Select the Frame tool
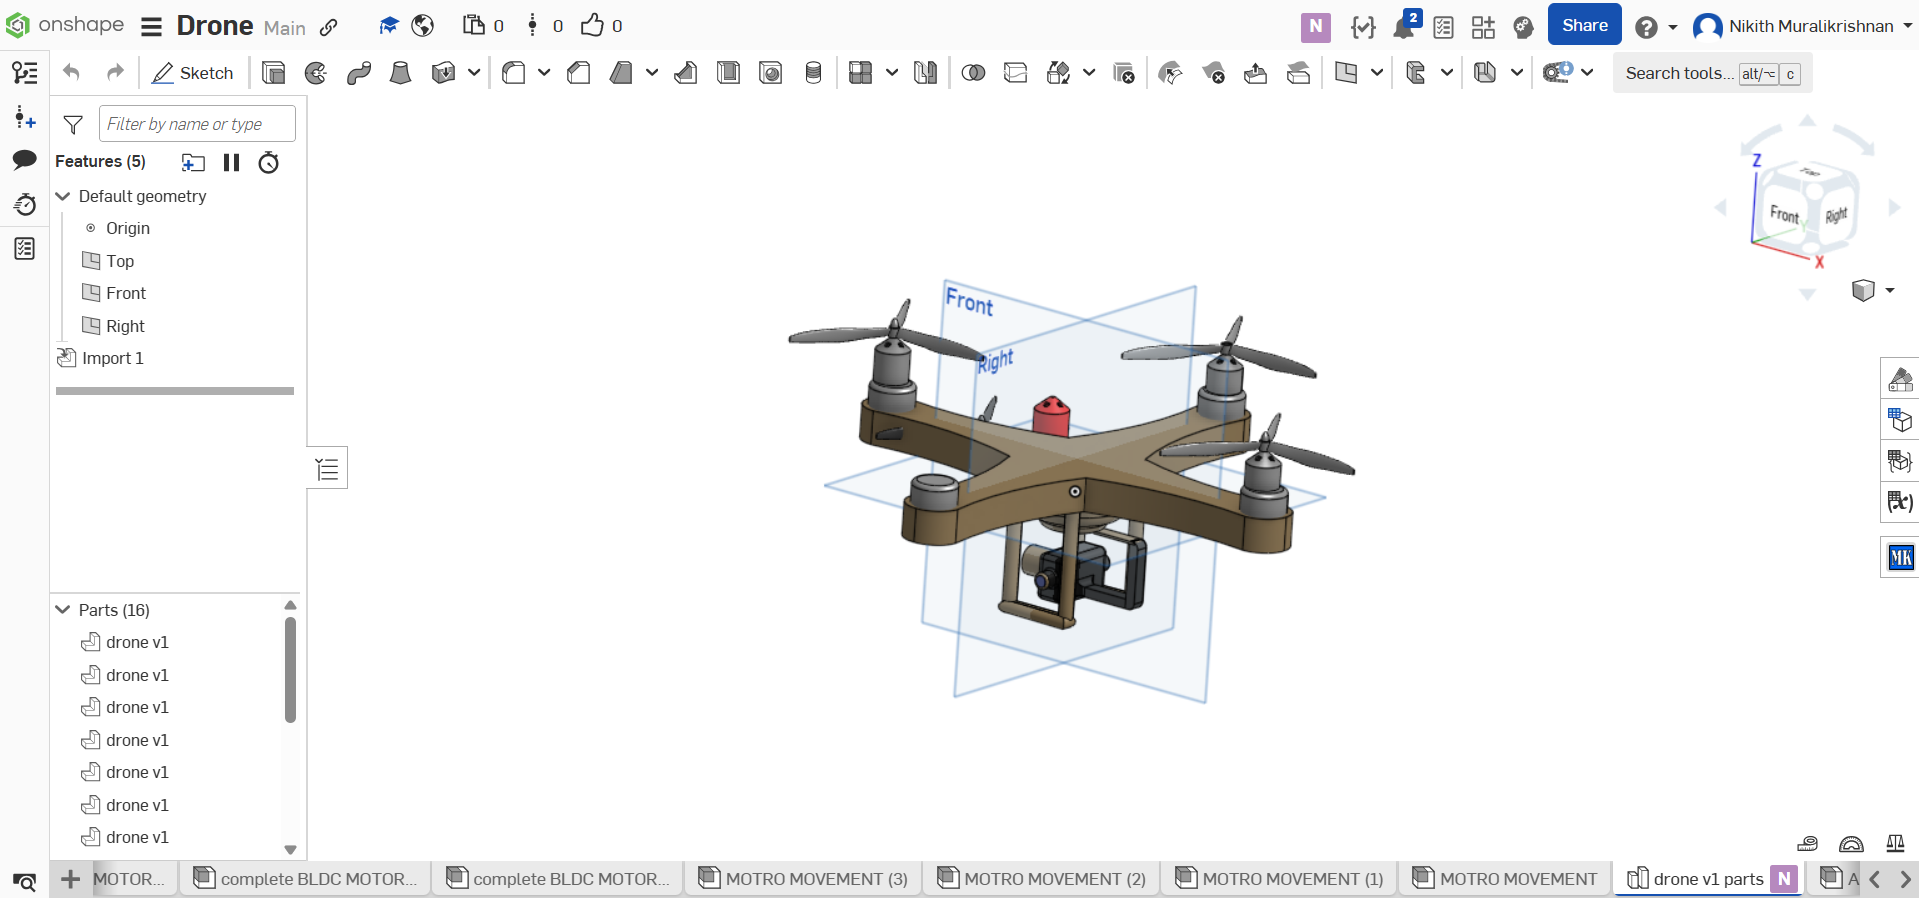Viewport: 1919px width, 898px height. pyautogui.click(x=1415, y=73)
